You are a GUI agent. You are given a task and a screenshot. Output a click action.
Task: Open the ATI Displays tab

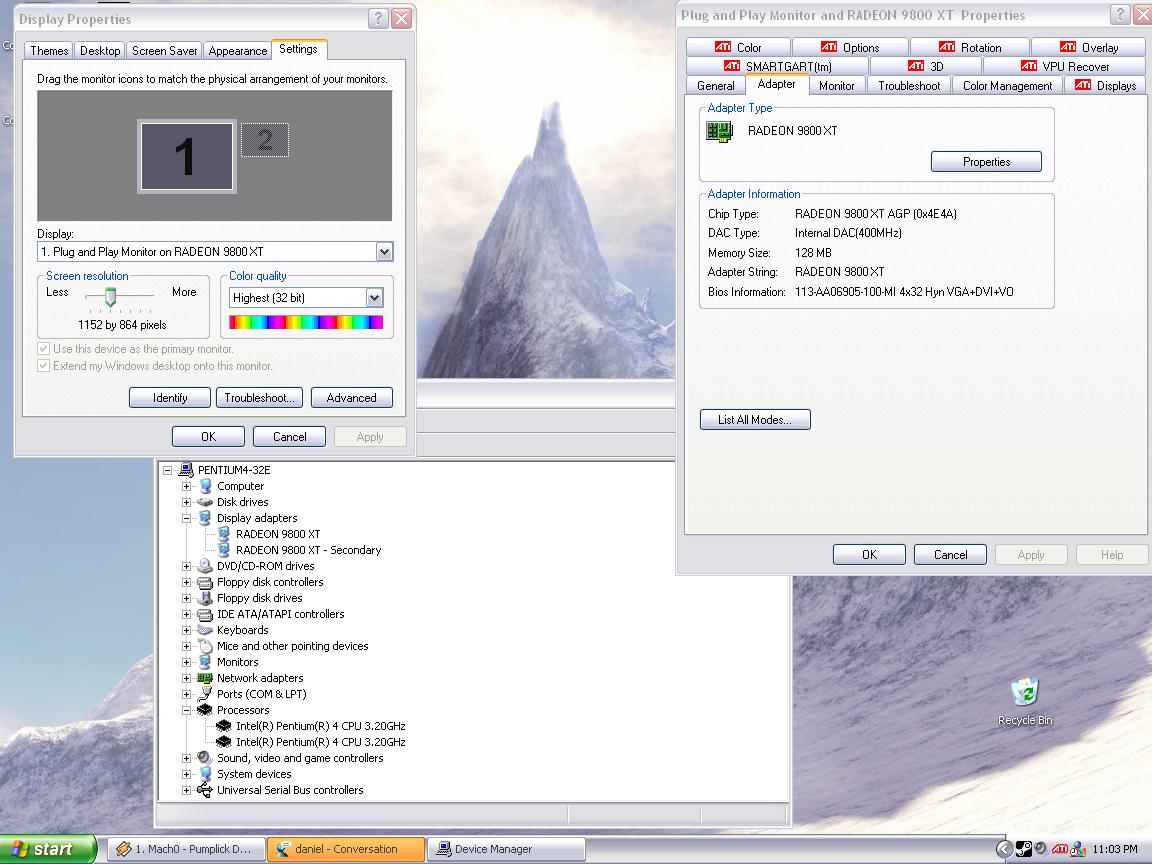point(1105,86)
